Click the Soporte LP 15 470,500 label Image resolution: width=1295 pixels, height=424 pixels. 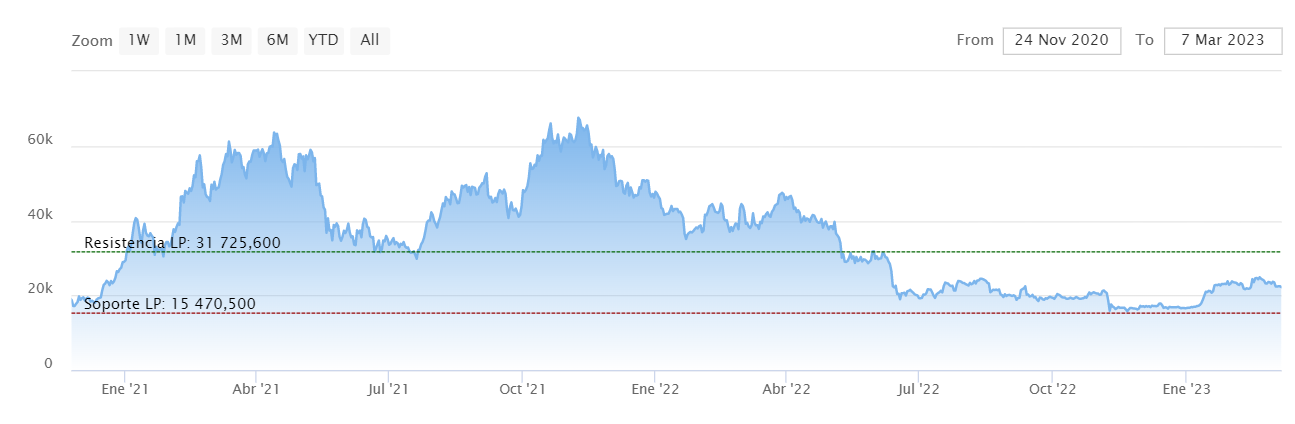[x=170, y=304]
